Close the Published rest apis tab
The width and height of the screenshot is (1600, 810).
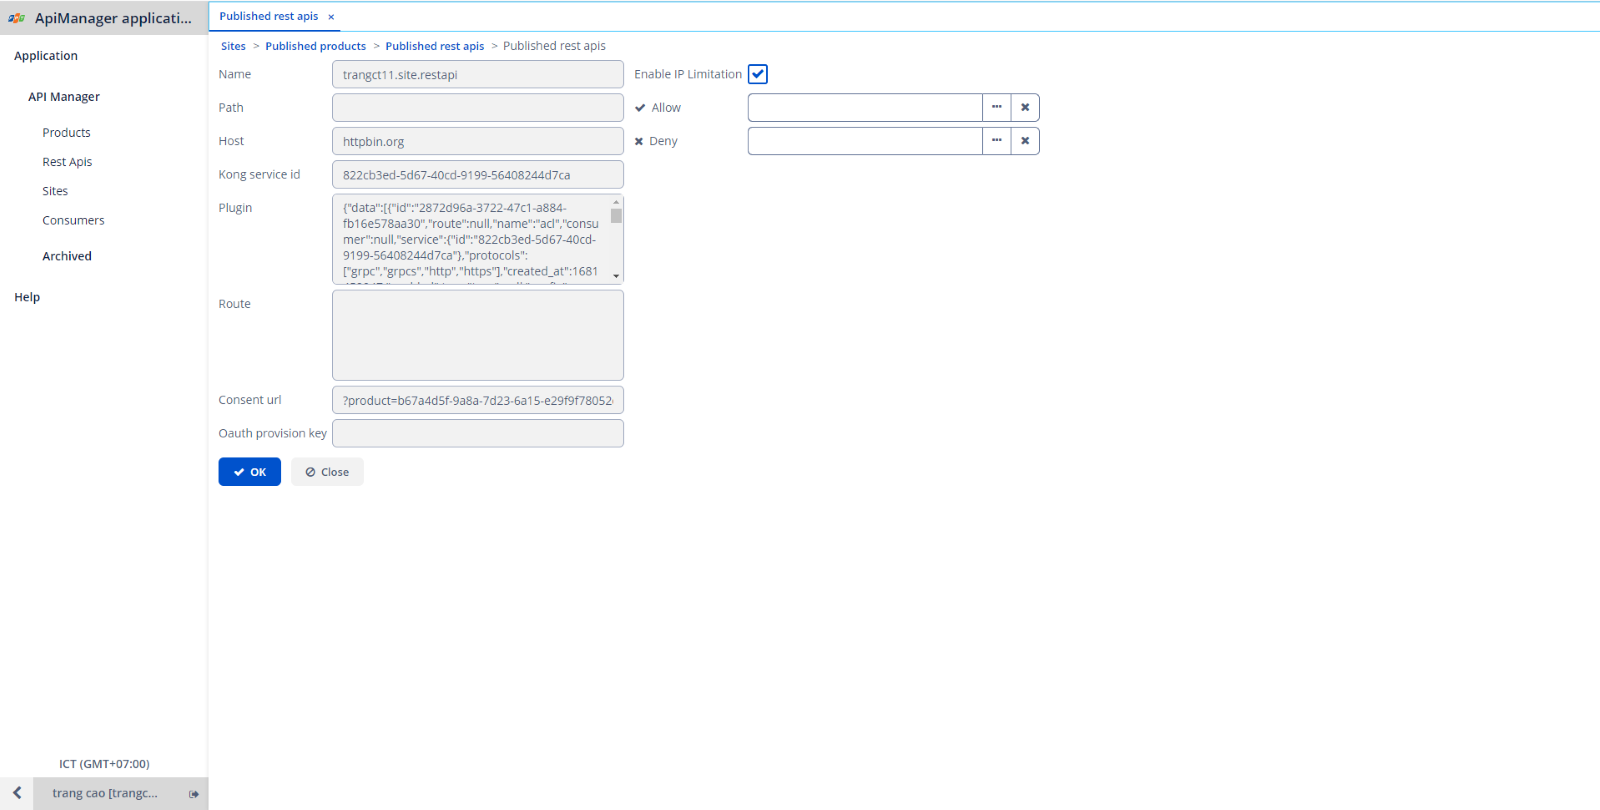(x=331, y=17)
